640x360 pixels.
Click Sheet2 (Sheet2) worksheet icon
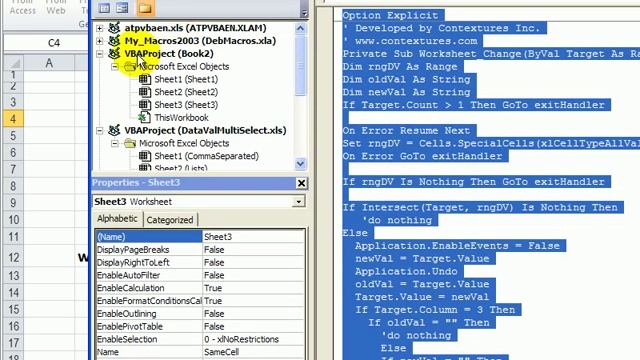click(144, 92)
